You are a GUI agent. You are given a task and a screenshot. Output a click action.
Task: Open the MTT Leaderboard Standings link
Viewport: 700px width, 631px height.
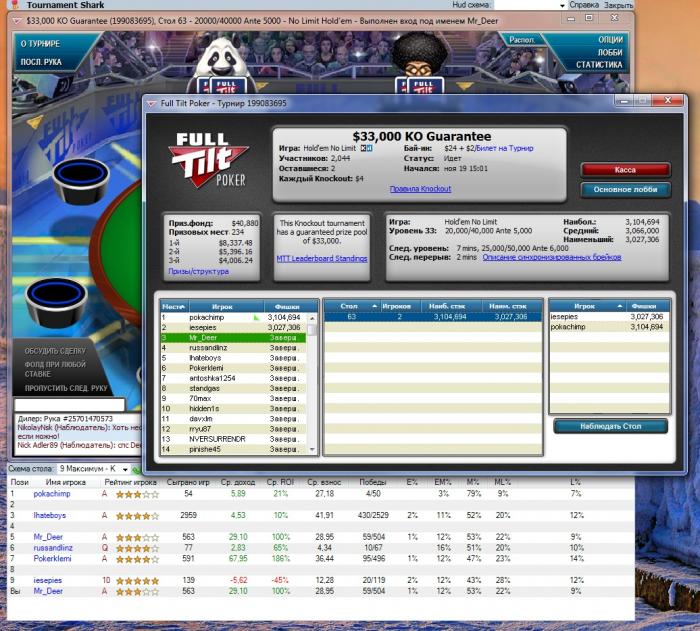(x=322, y=259)
